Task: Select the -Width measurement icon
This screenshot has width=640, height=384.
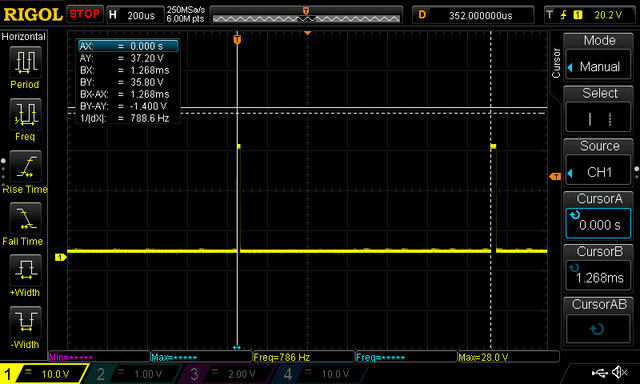Action: [25, 322]
